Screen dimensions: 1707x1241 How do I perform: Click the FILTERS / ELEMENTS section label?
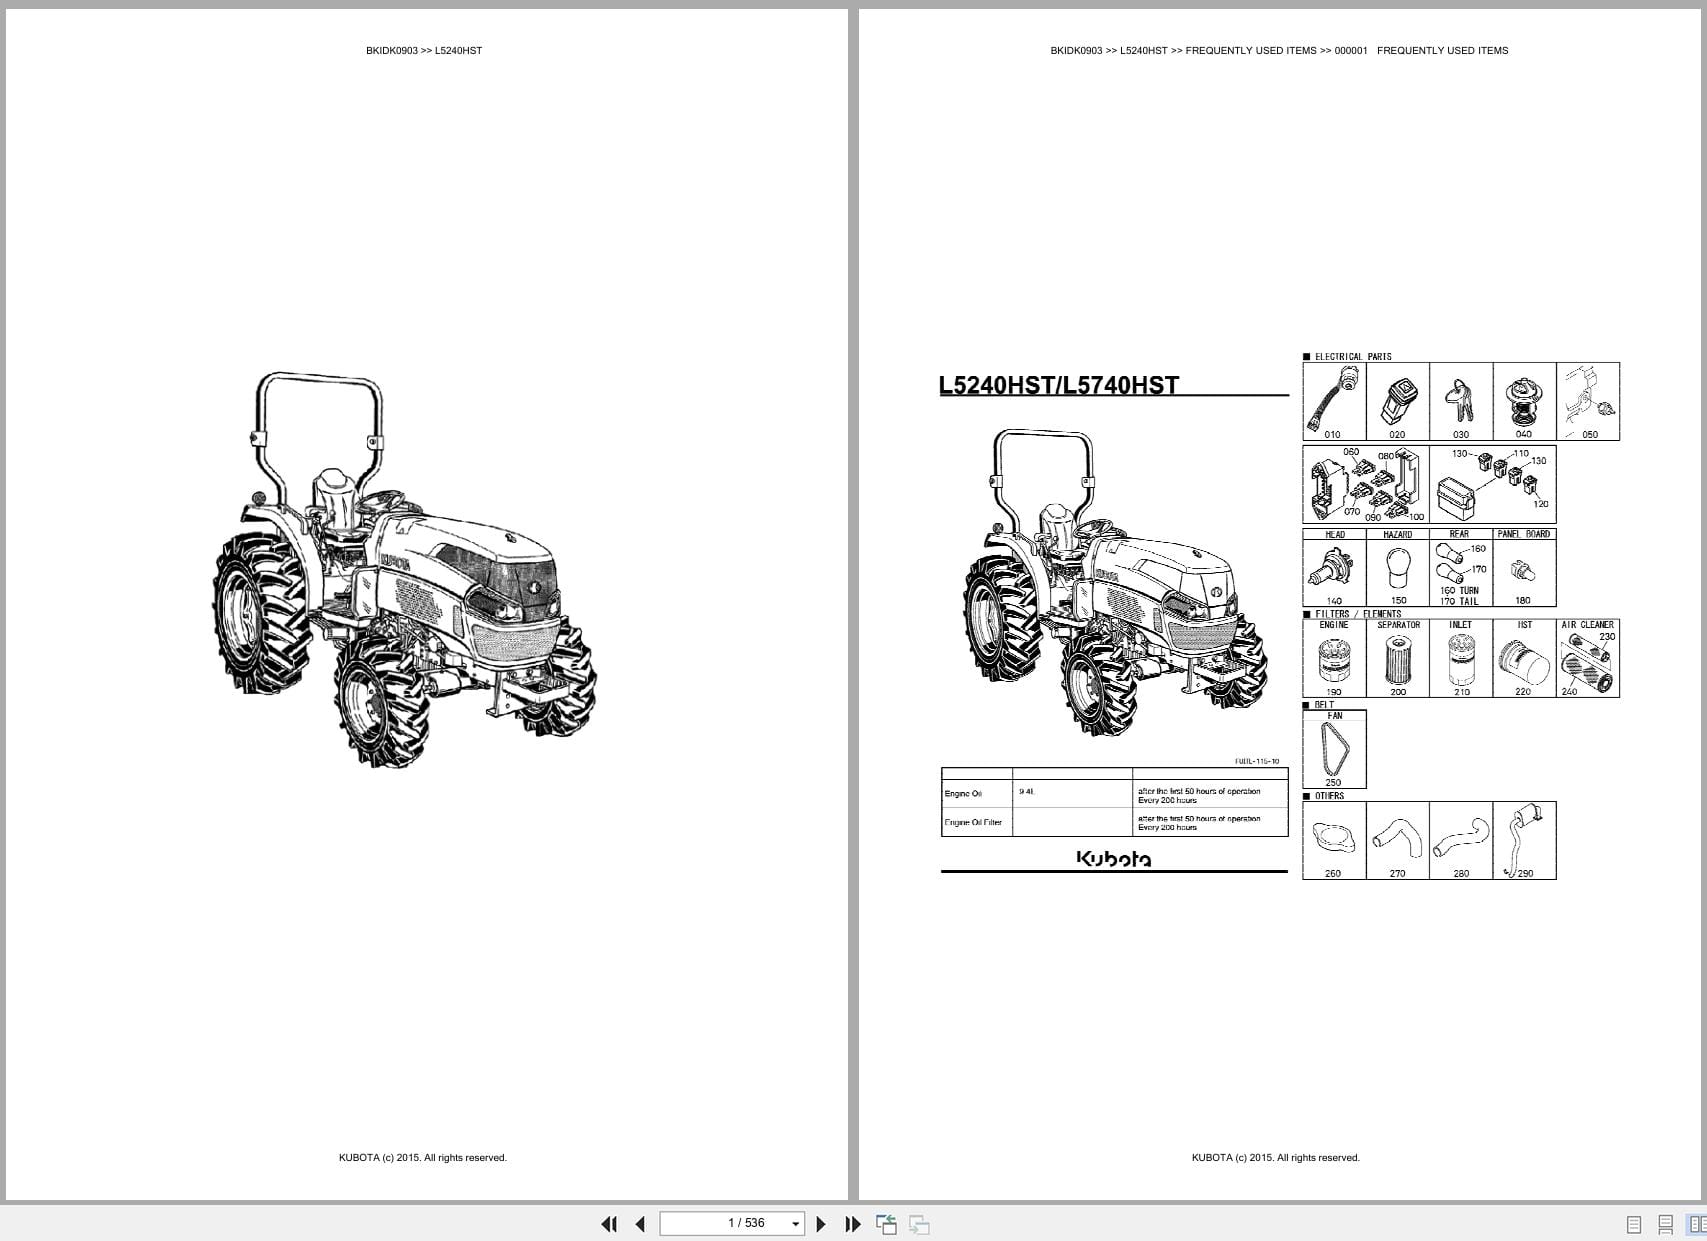pyautogui.click(x=1357, y=614)
